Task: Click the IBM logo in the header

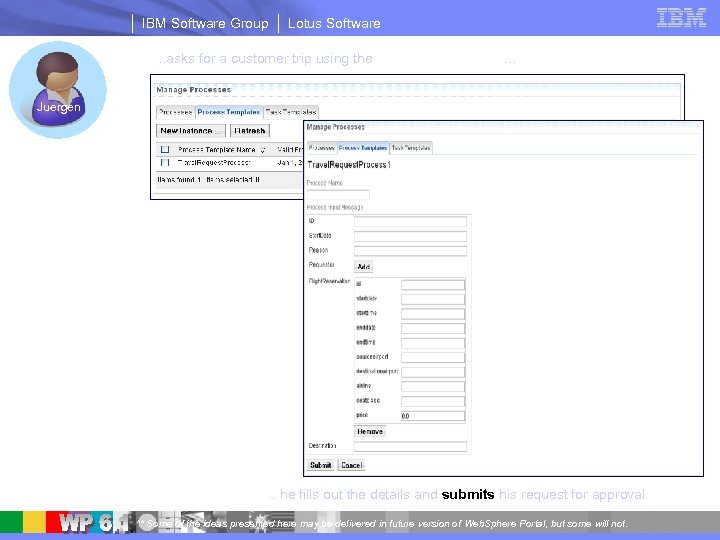Action: pos(681,18)
